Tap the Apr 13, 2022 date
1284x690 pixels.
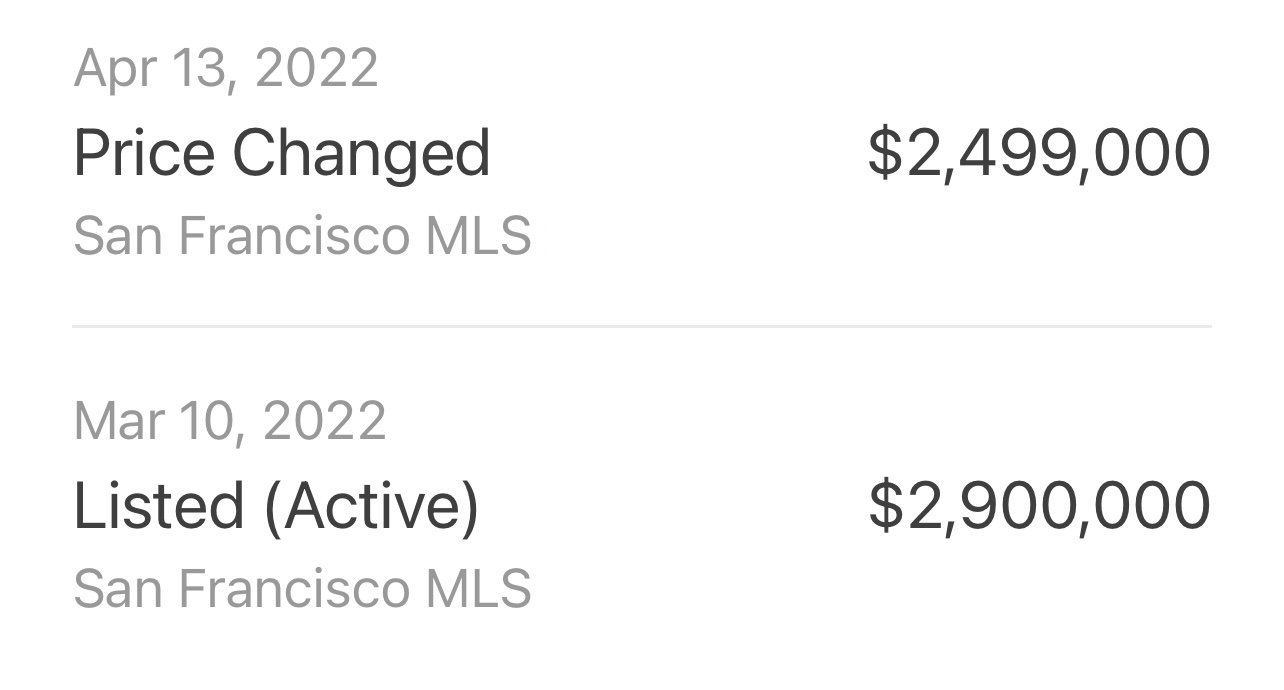click(226, 69)
